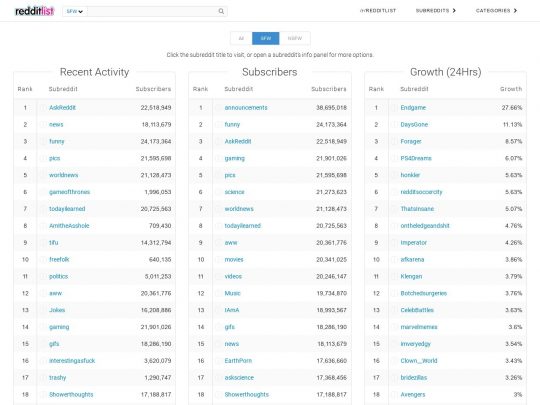Open the trashy subreddit link
540x405 pixels.
58,378
